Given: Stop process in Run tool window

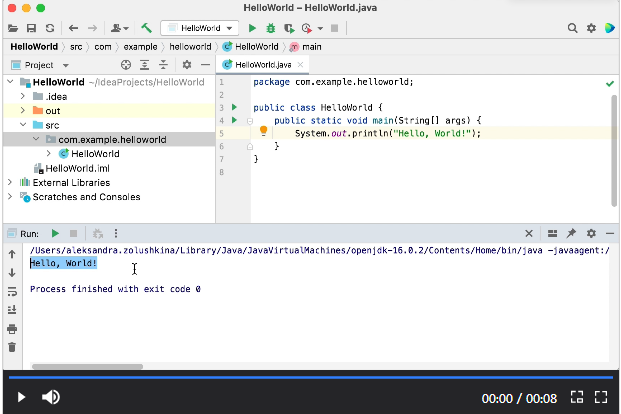Looking at the screenshot, I should pyautogui.click(x=73, y=234).
